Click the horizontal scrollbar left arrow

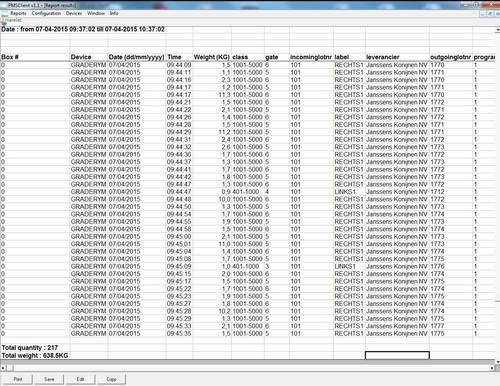[3, 368]
